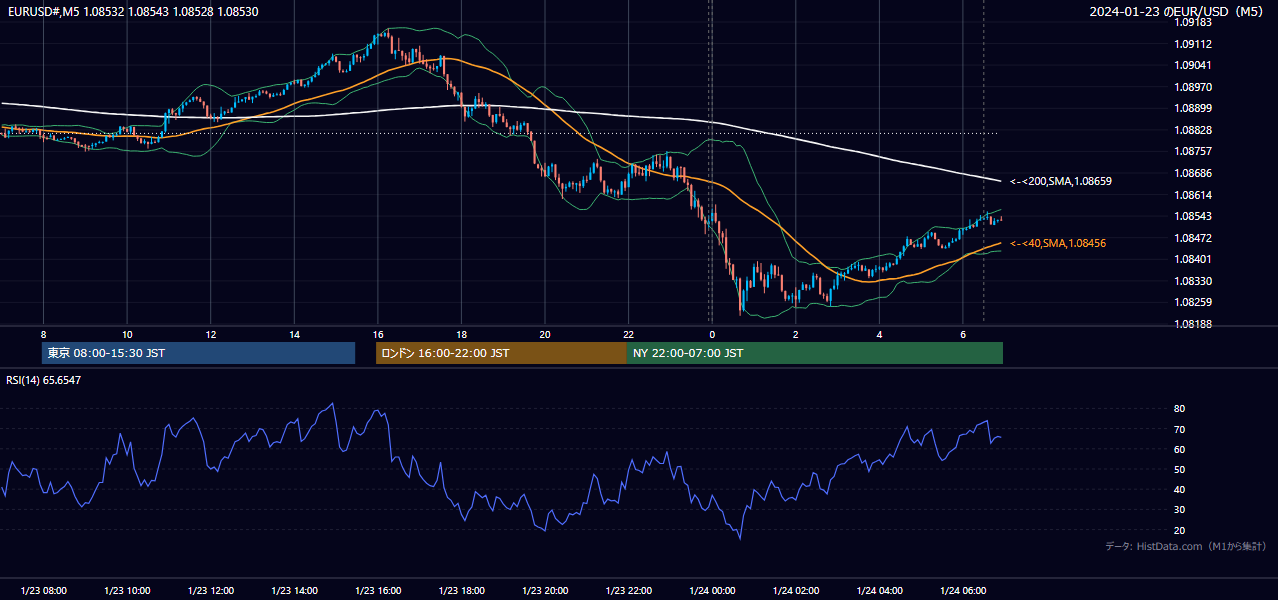Click RSI scale value 20
1278x600 pixels.
(x=1179, y=531)
